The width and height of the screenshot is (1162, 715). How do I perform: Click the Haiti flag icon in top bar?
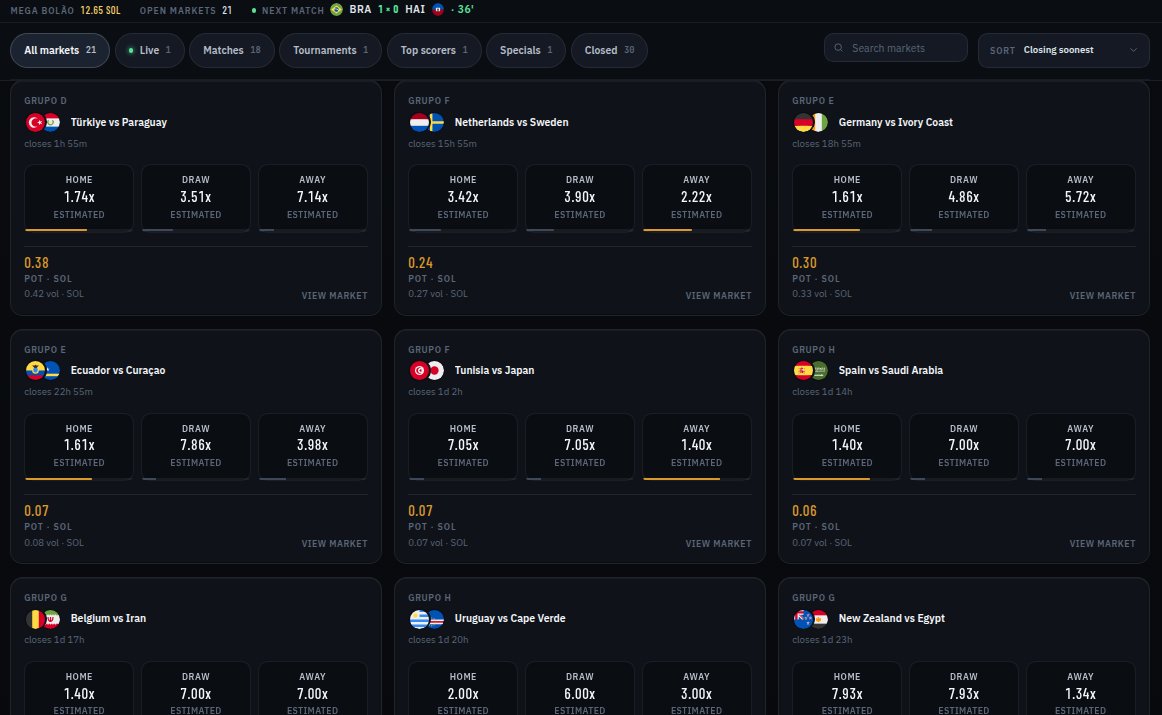coord(438,10)
